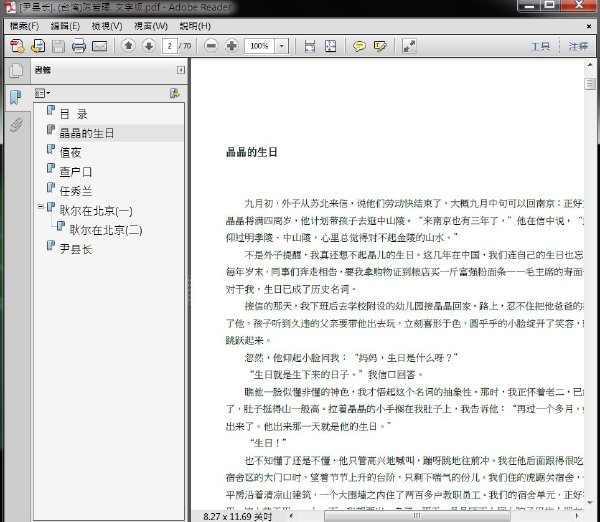Viewport: 600px width, 522px height.
Task: Open the bookmarks options dropdown menu
Action: [x=42, y=93]
